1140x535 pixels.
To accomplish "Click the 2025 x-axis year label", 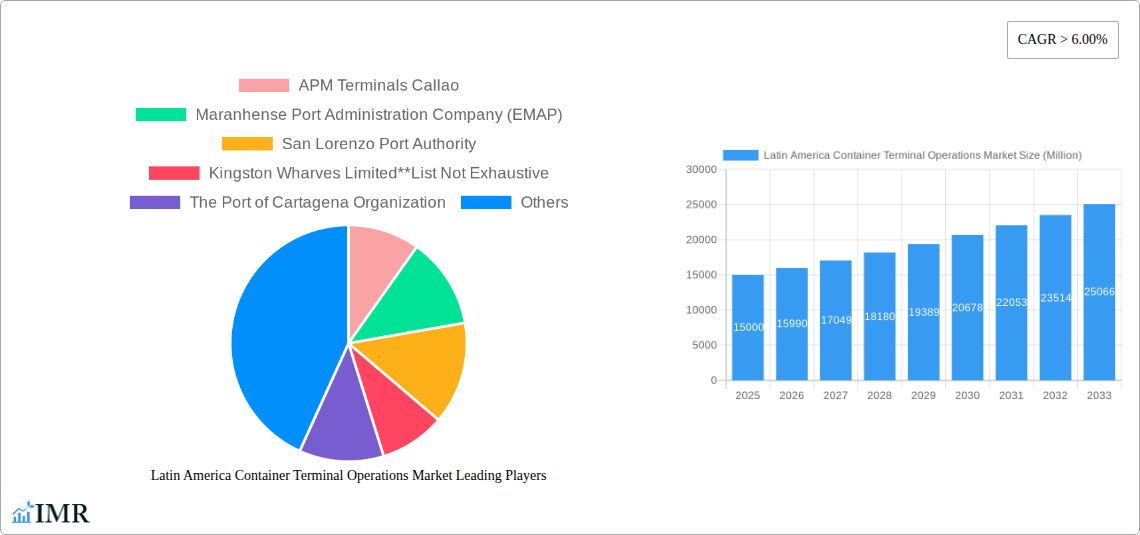I will [x=748, y=395].
